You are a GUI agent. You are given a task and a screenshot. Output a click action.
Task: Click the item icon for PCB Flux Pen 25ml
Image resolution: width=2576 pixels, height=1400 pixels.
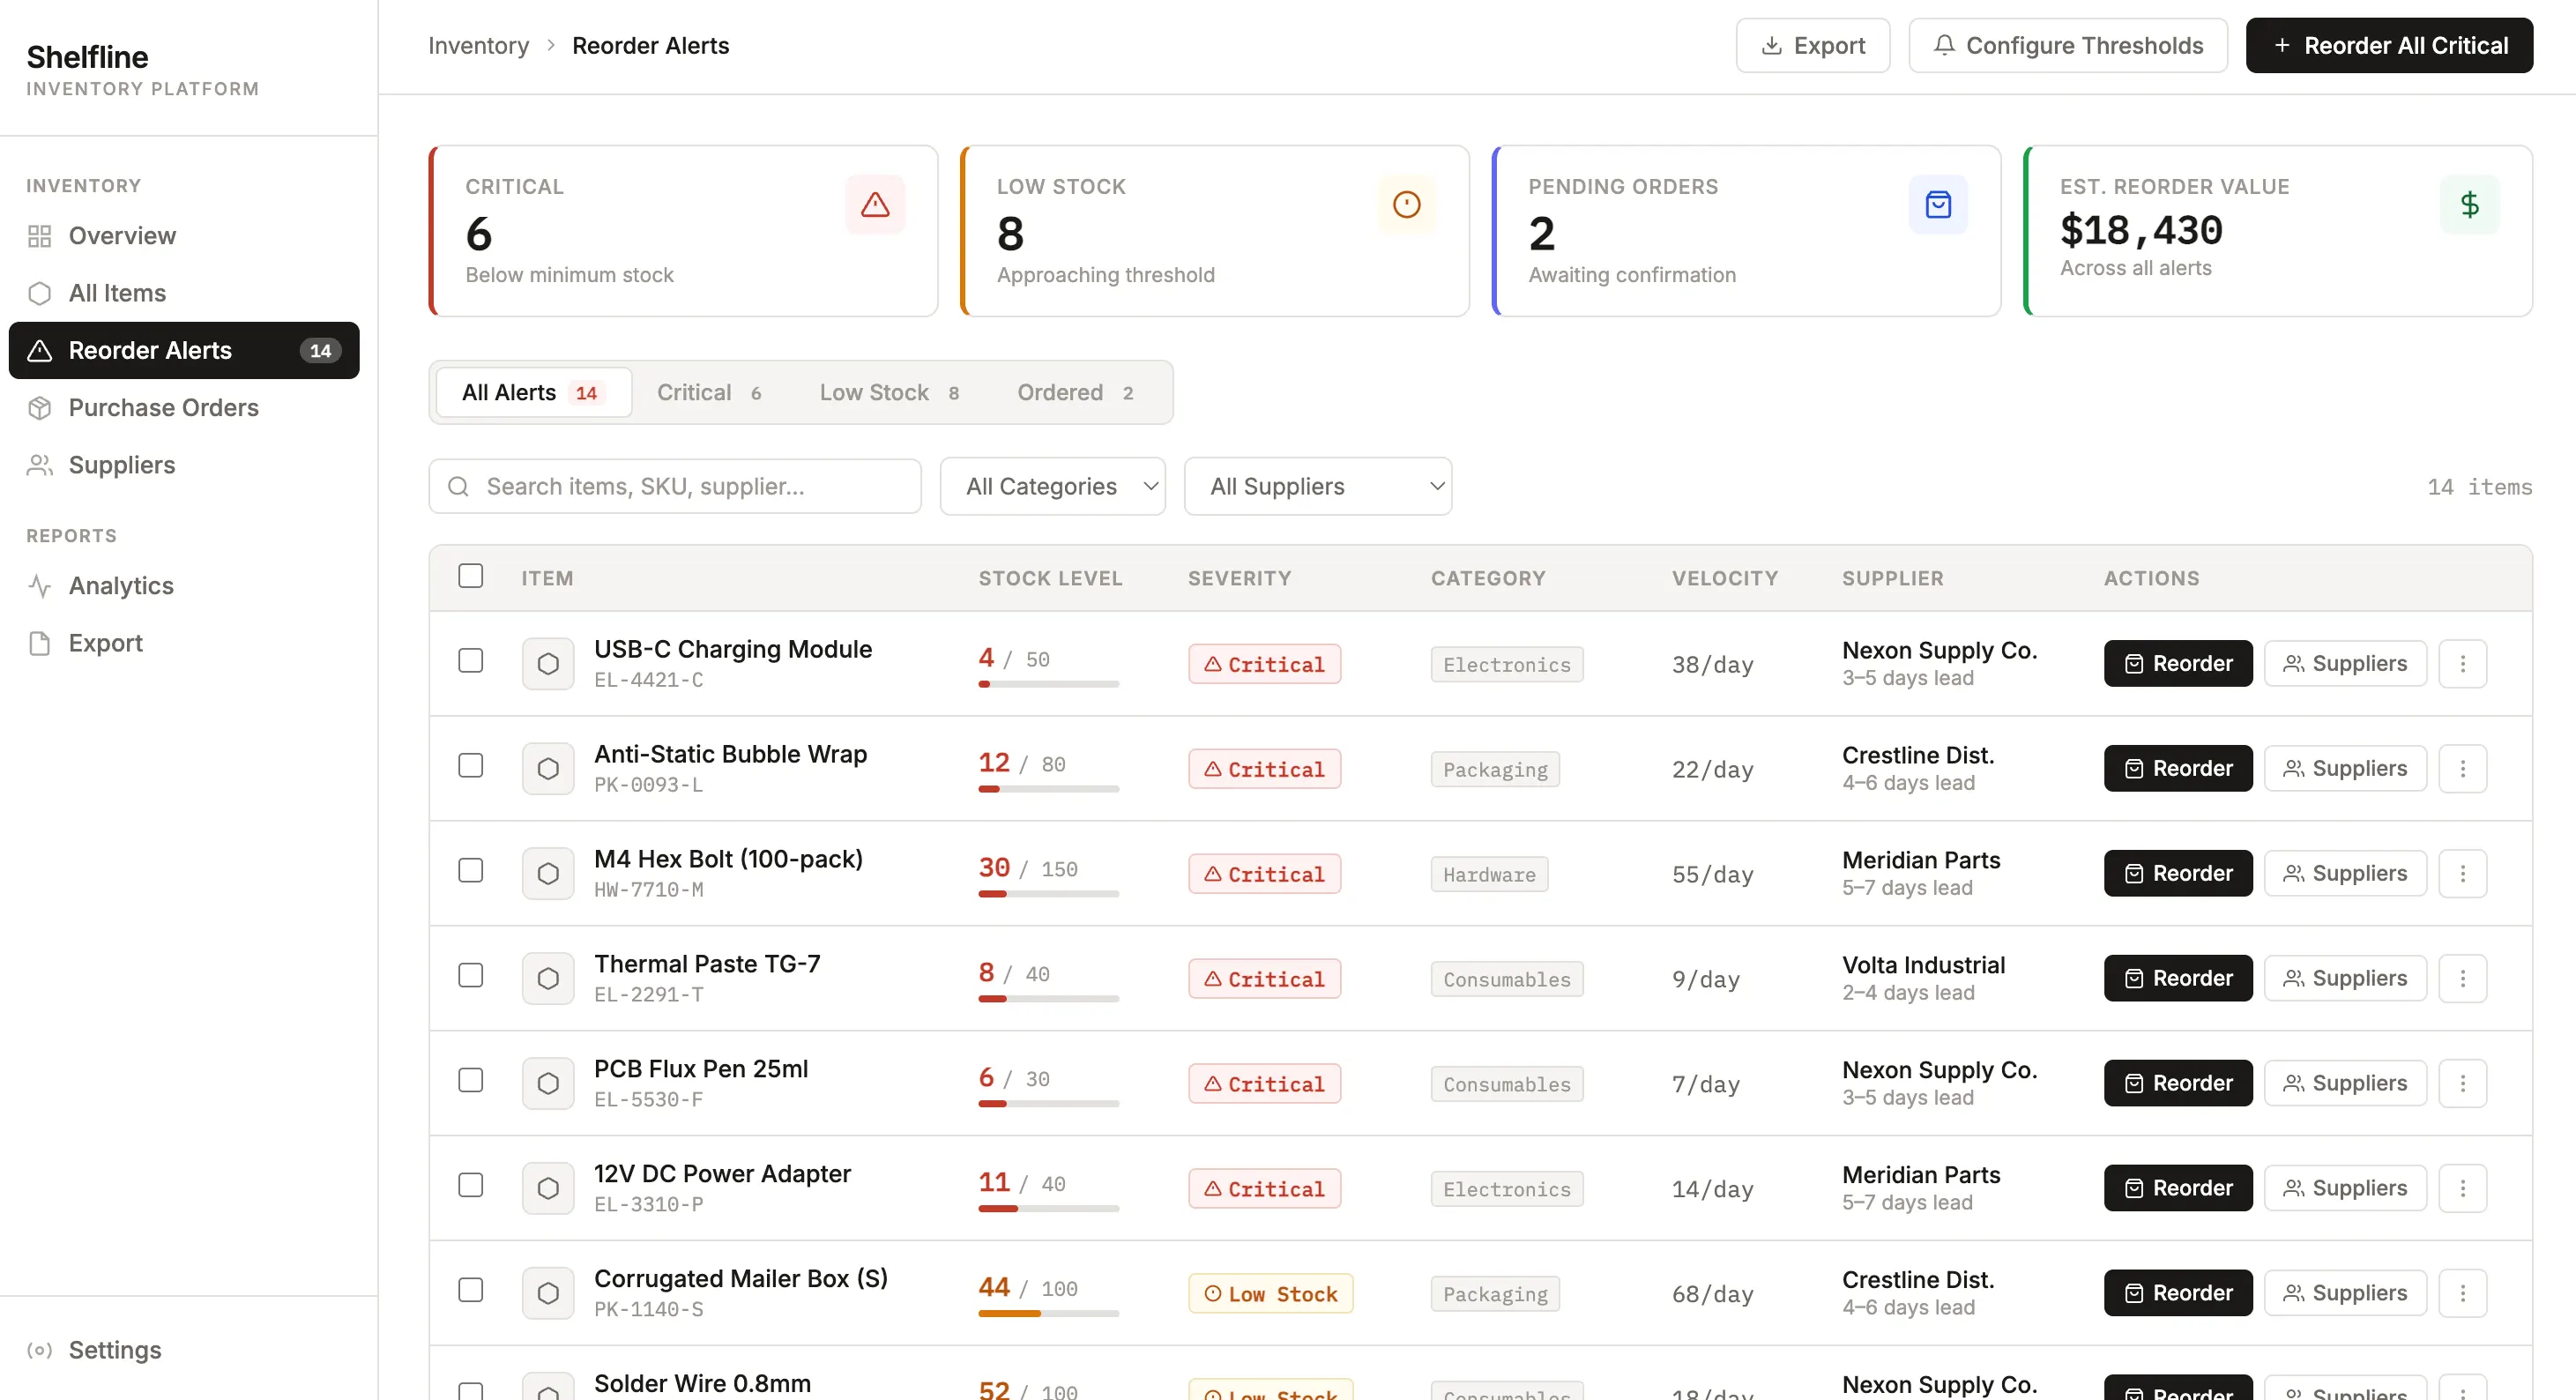548,1084
